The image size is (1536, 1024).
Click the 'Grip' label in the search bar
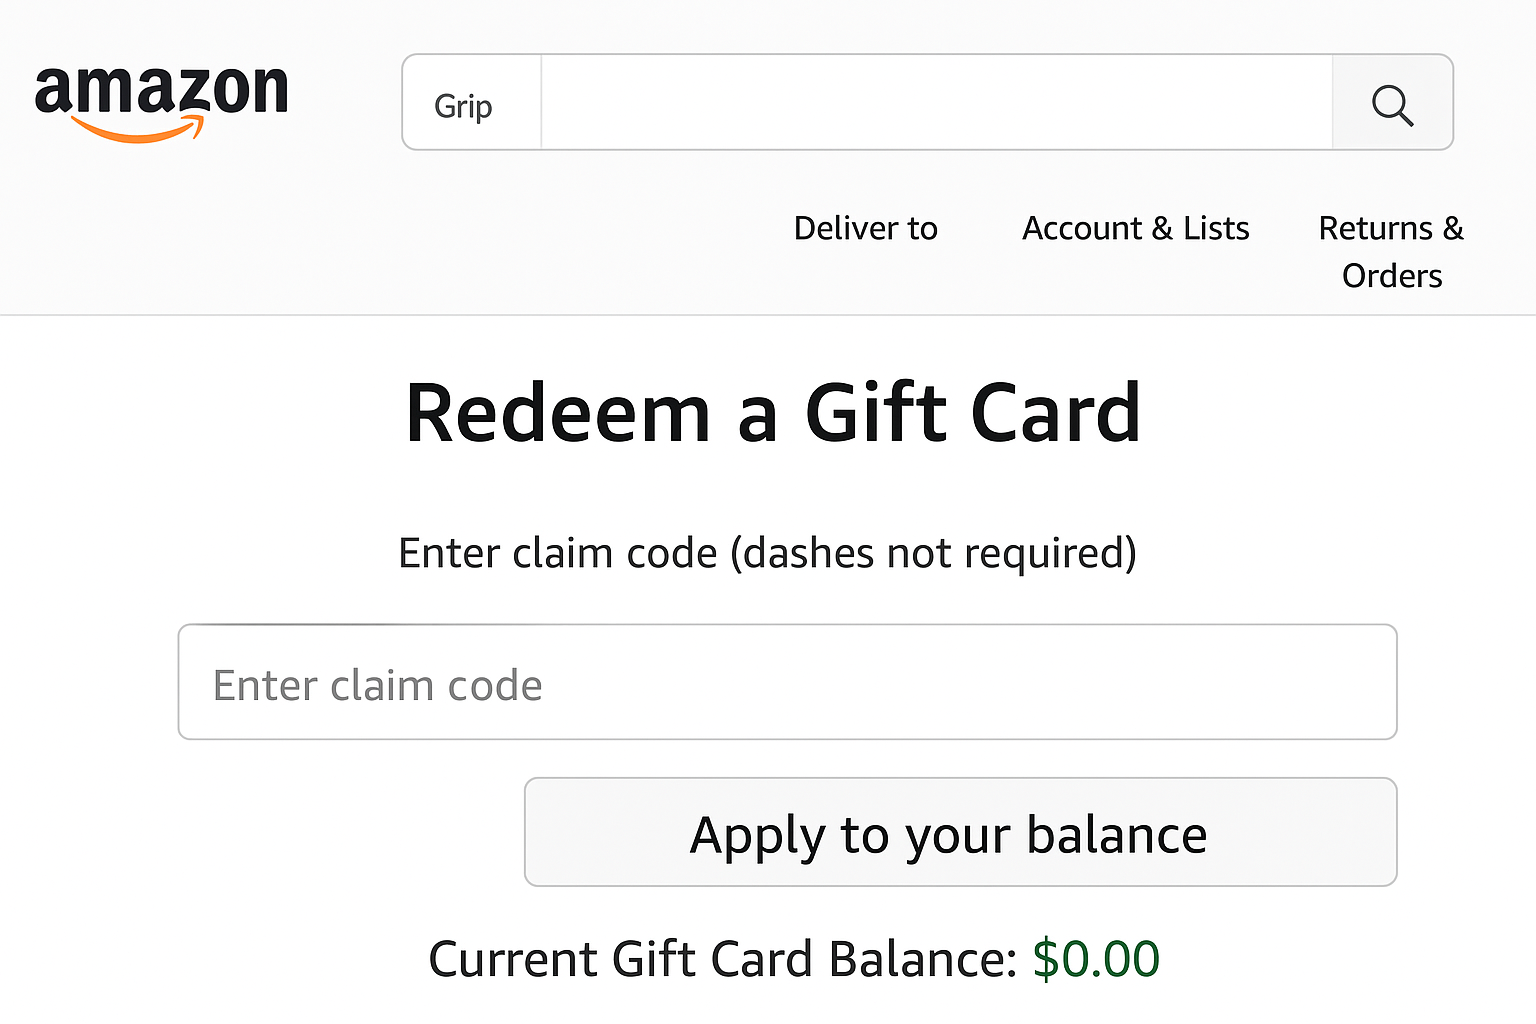pos(463,106)
